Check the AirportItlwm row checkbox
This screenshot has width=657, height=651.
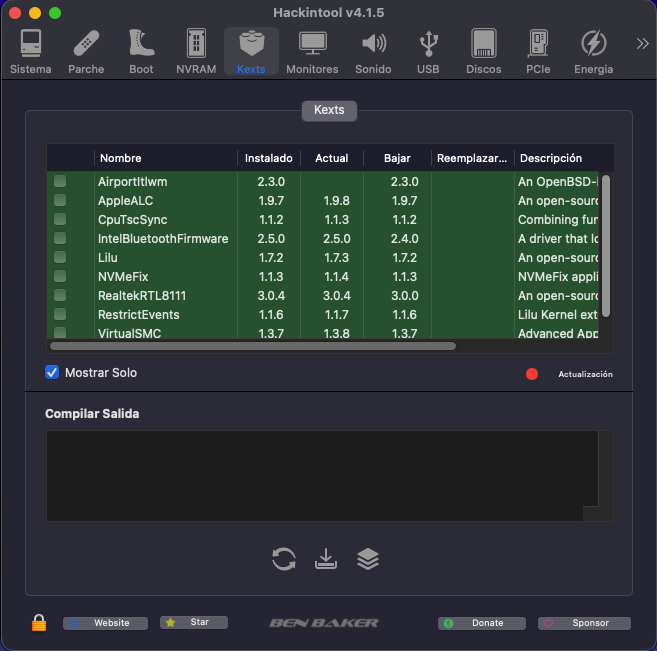click(x=60, y=181)
